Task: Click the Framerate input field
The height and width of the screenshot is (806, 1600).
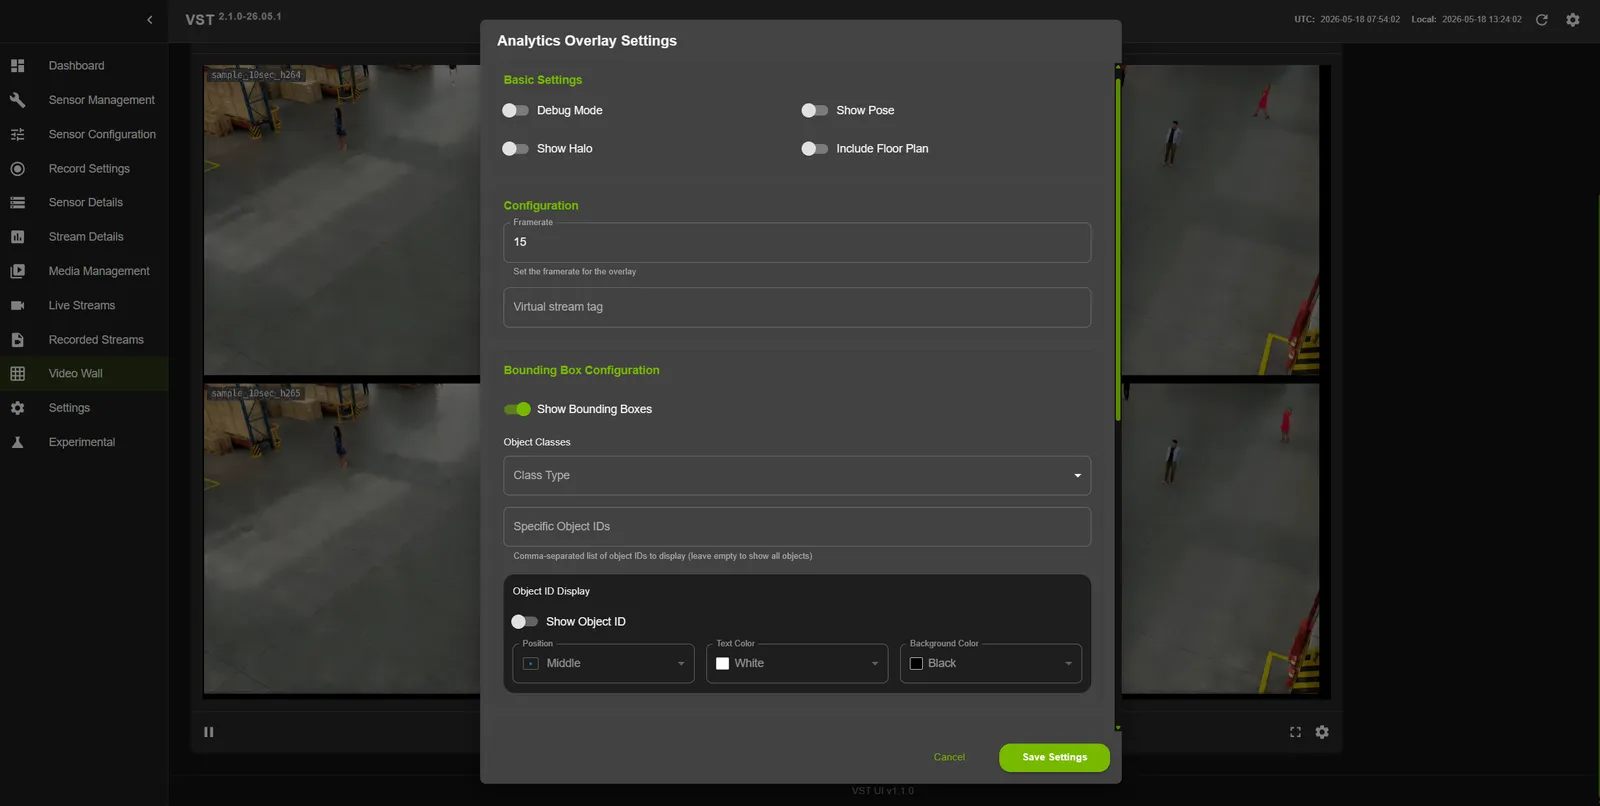Action: [797, 243]
